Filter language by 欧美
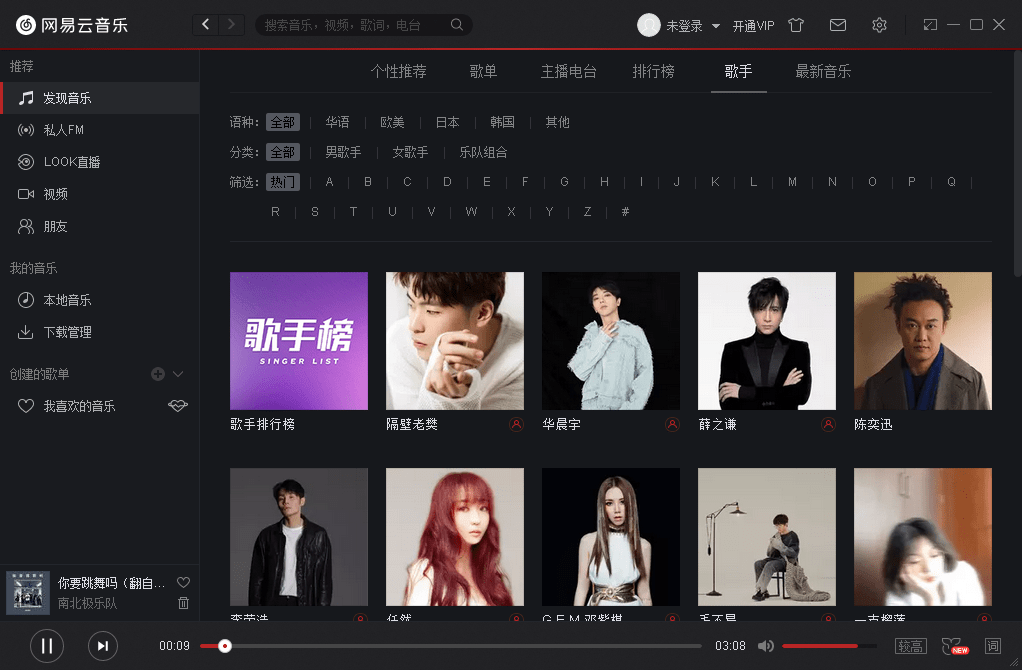 tap(392, 122)
